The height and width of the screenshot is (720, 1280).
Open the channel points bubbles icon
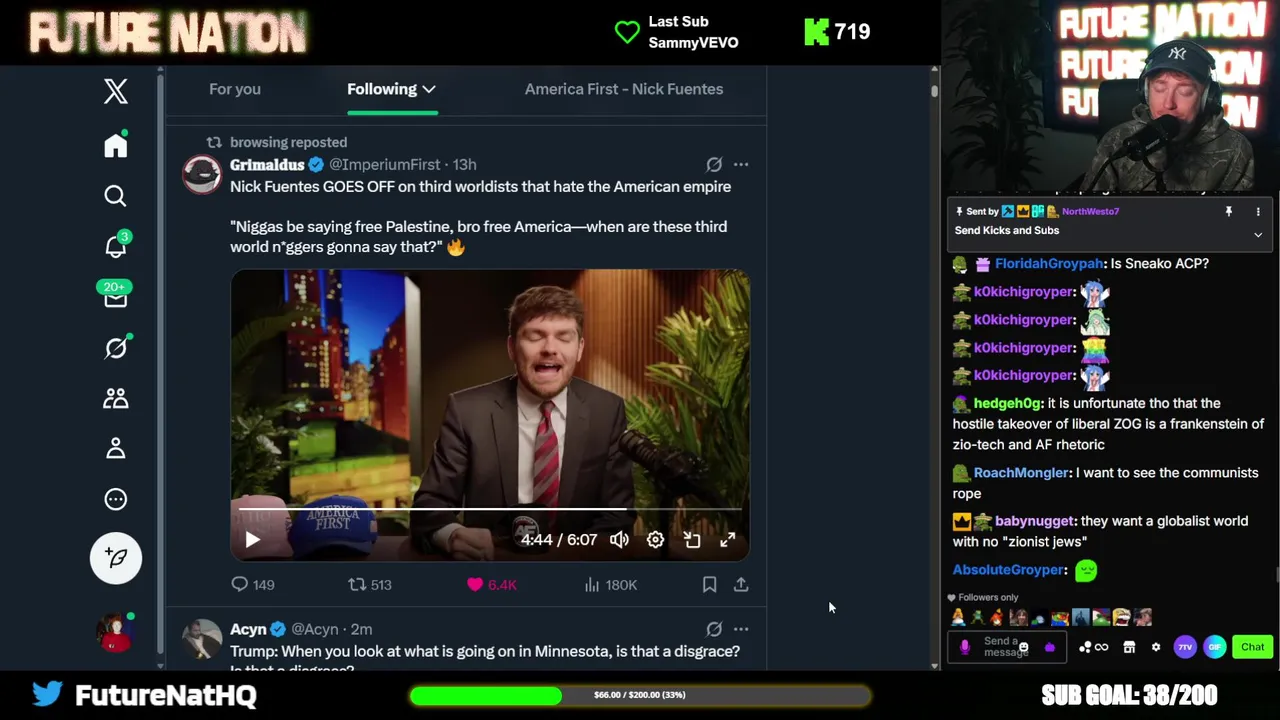[x=1085, y=647]
